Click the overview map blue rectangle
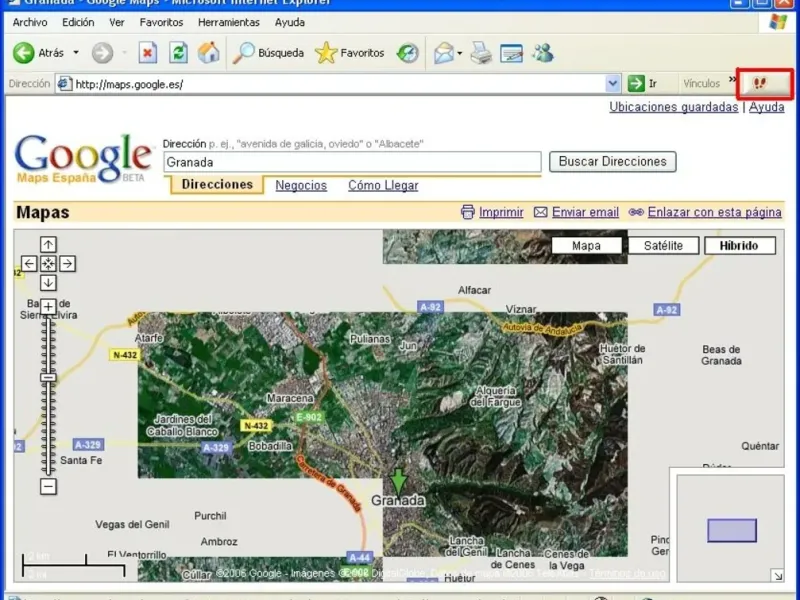Image resolution: width=800 pixels, height=600 pixels. [x=732, y=531]
